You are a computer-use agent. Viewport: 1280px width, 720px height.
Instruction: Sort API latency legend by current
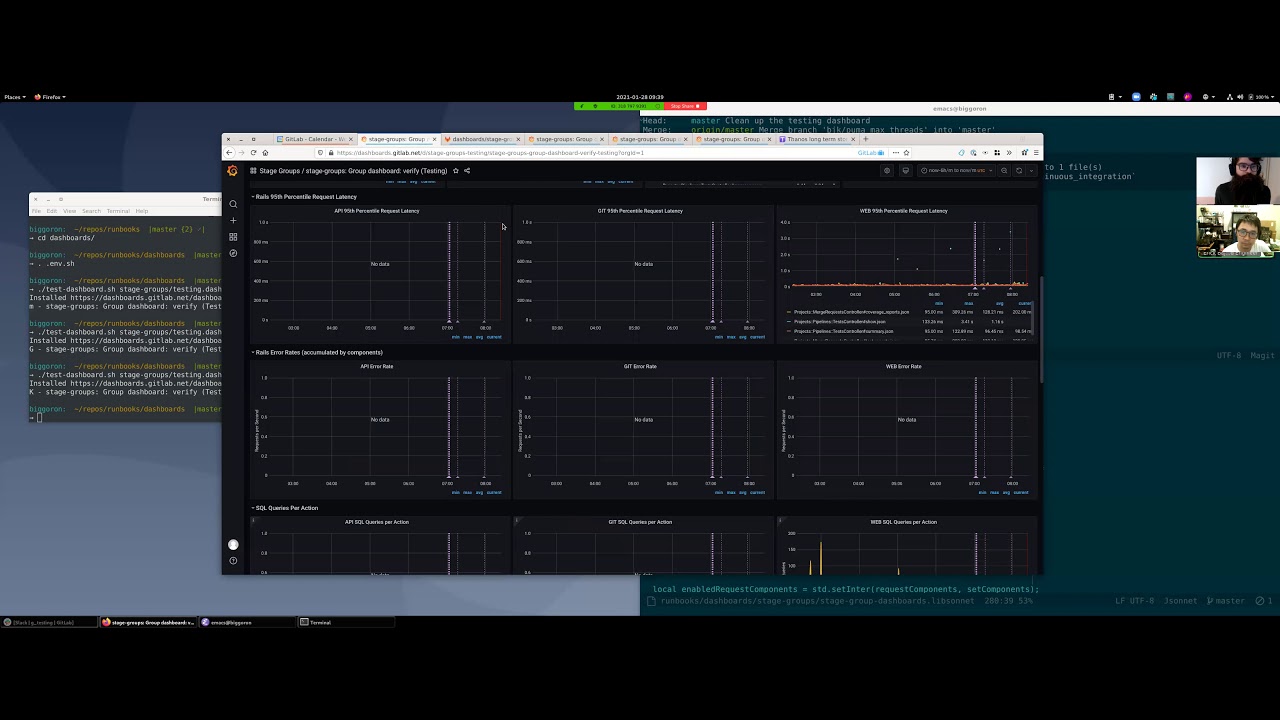pos(493,337)
